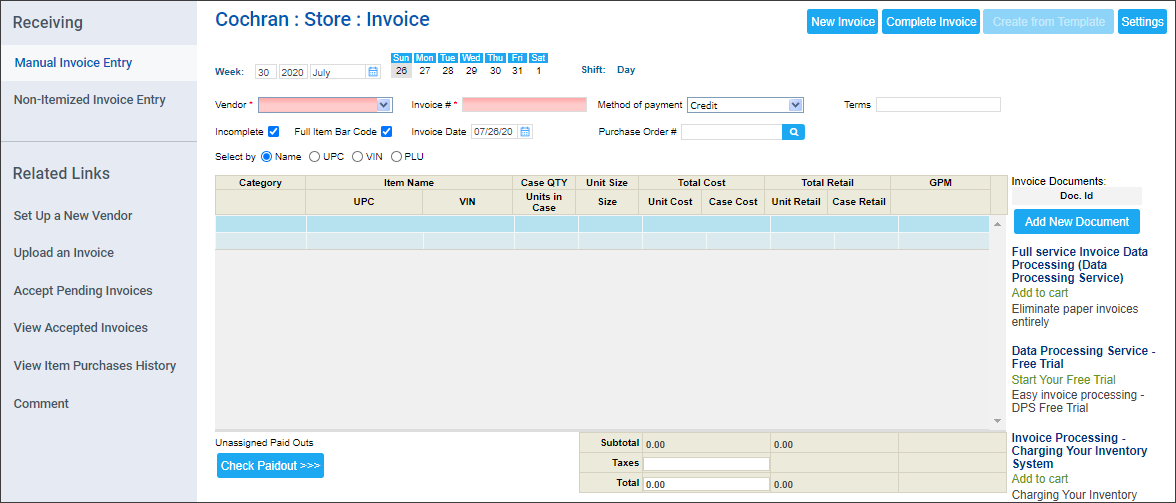The width and height of the screenshot is (1176, 503).
Task: Focus the Taxes input field
Action: point(706,464)
